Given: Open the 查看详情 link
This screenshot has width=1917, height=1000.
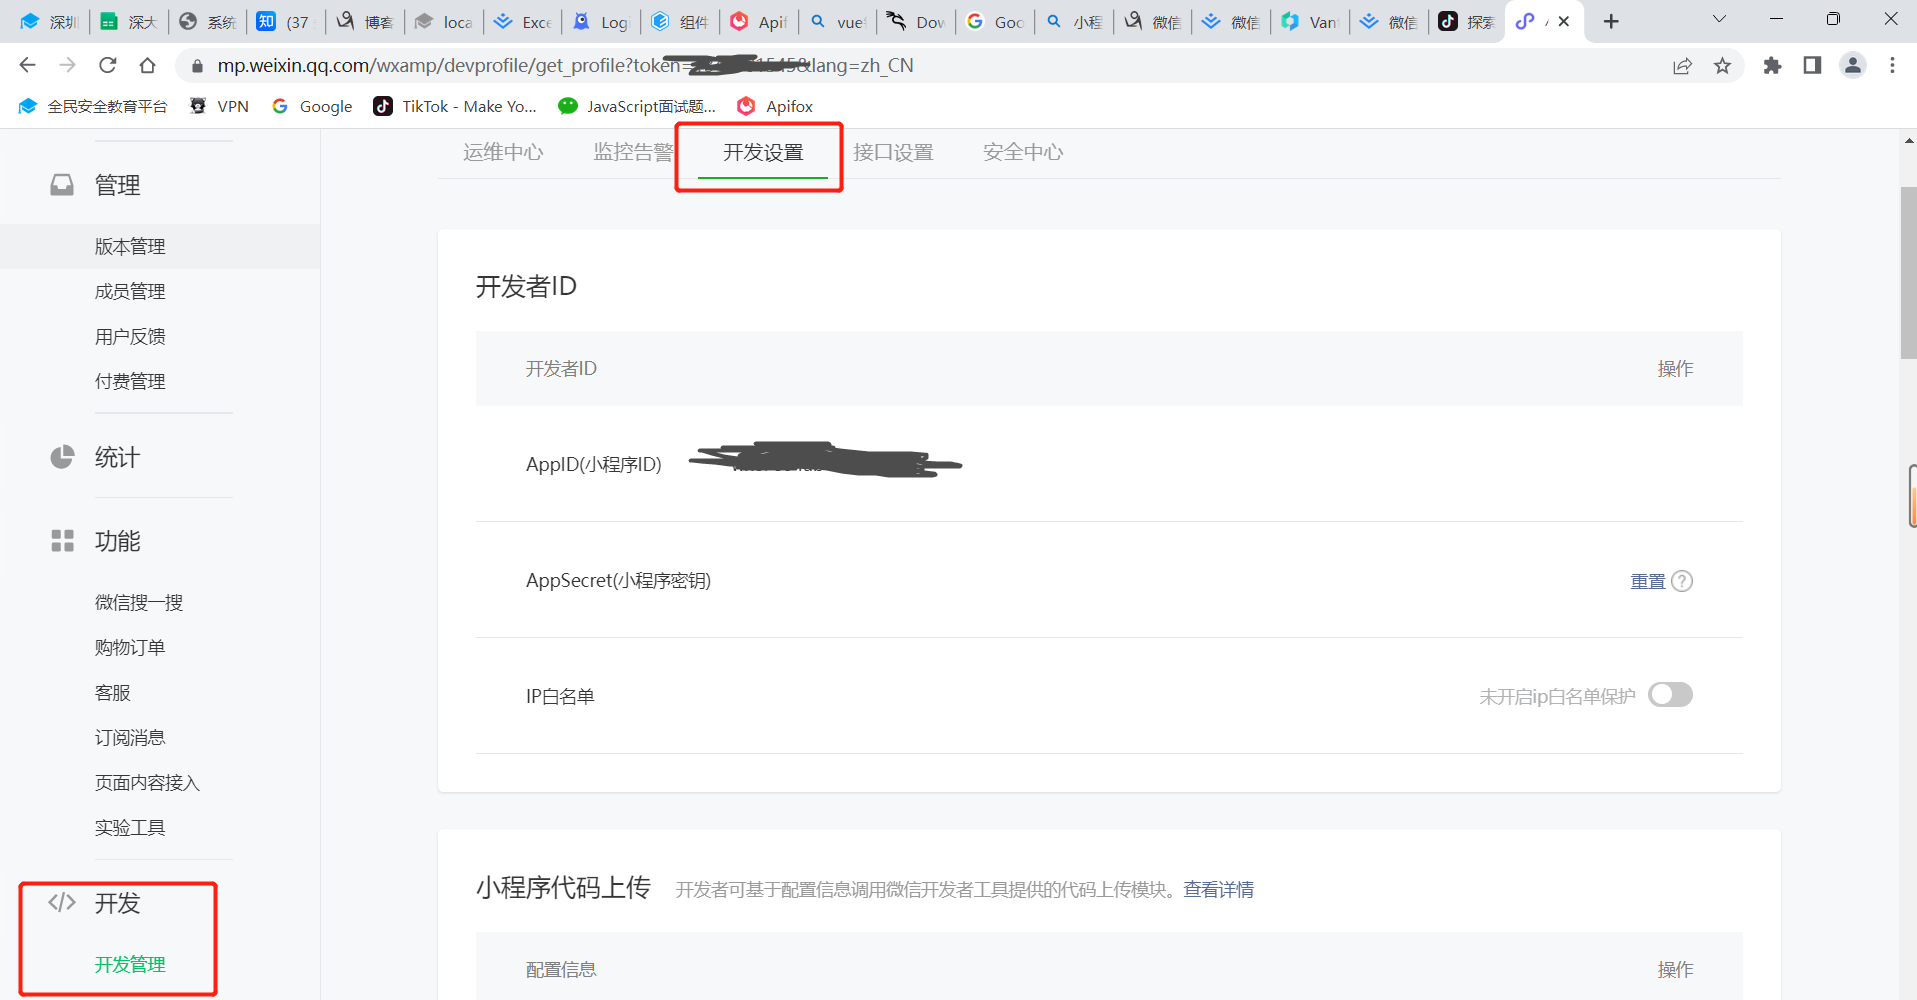Looking at the screenshot, I should [1218, 889].
